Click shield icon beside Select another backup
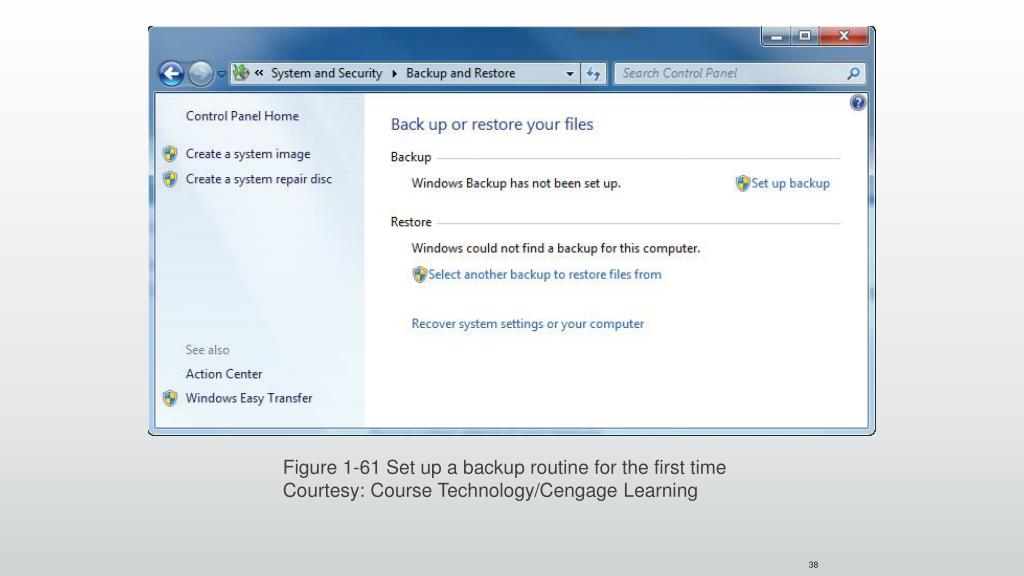The width and height of the screenshot is (1024, 576). 419,275
